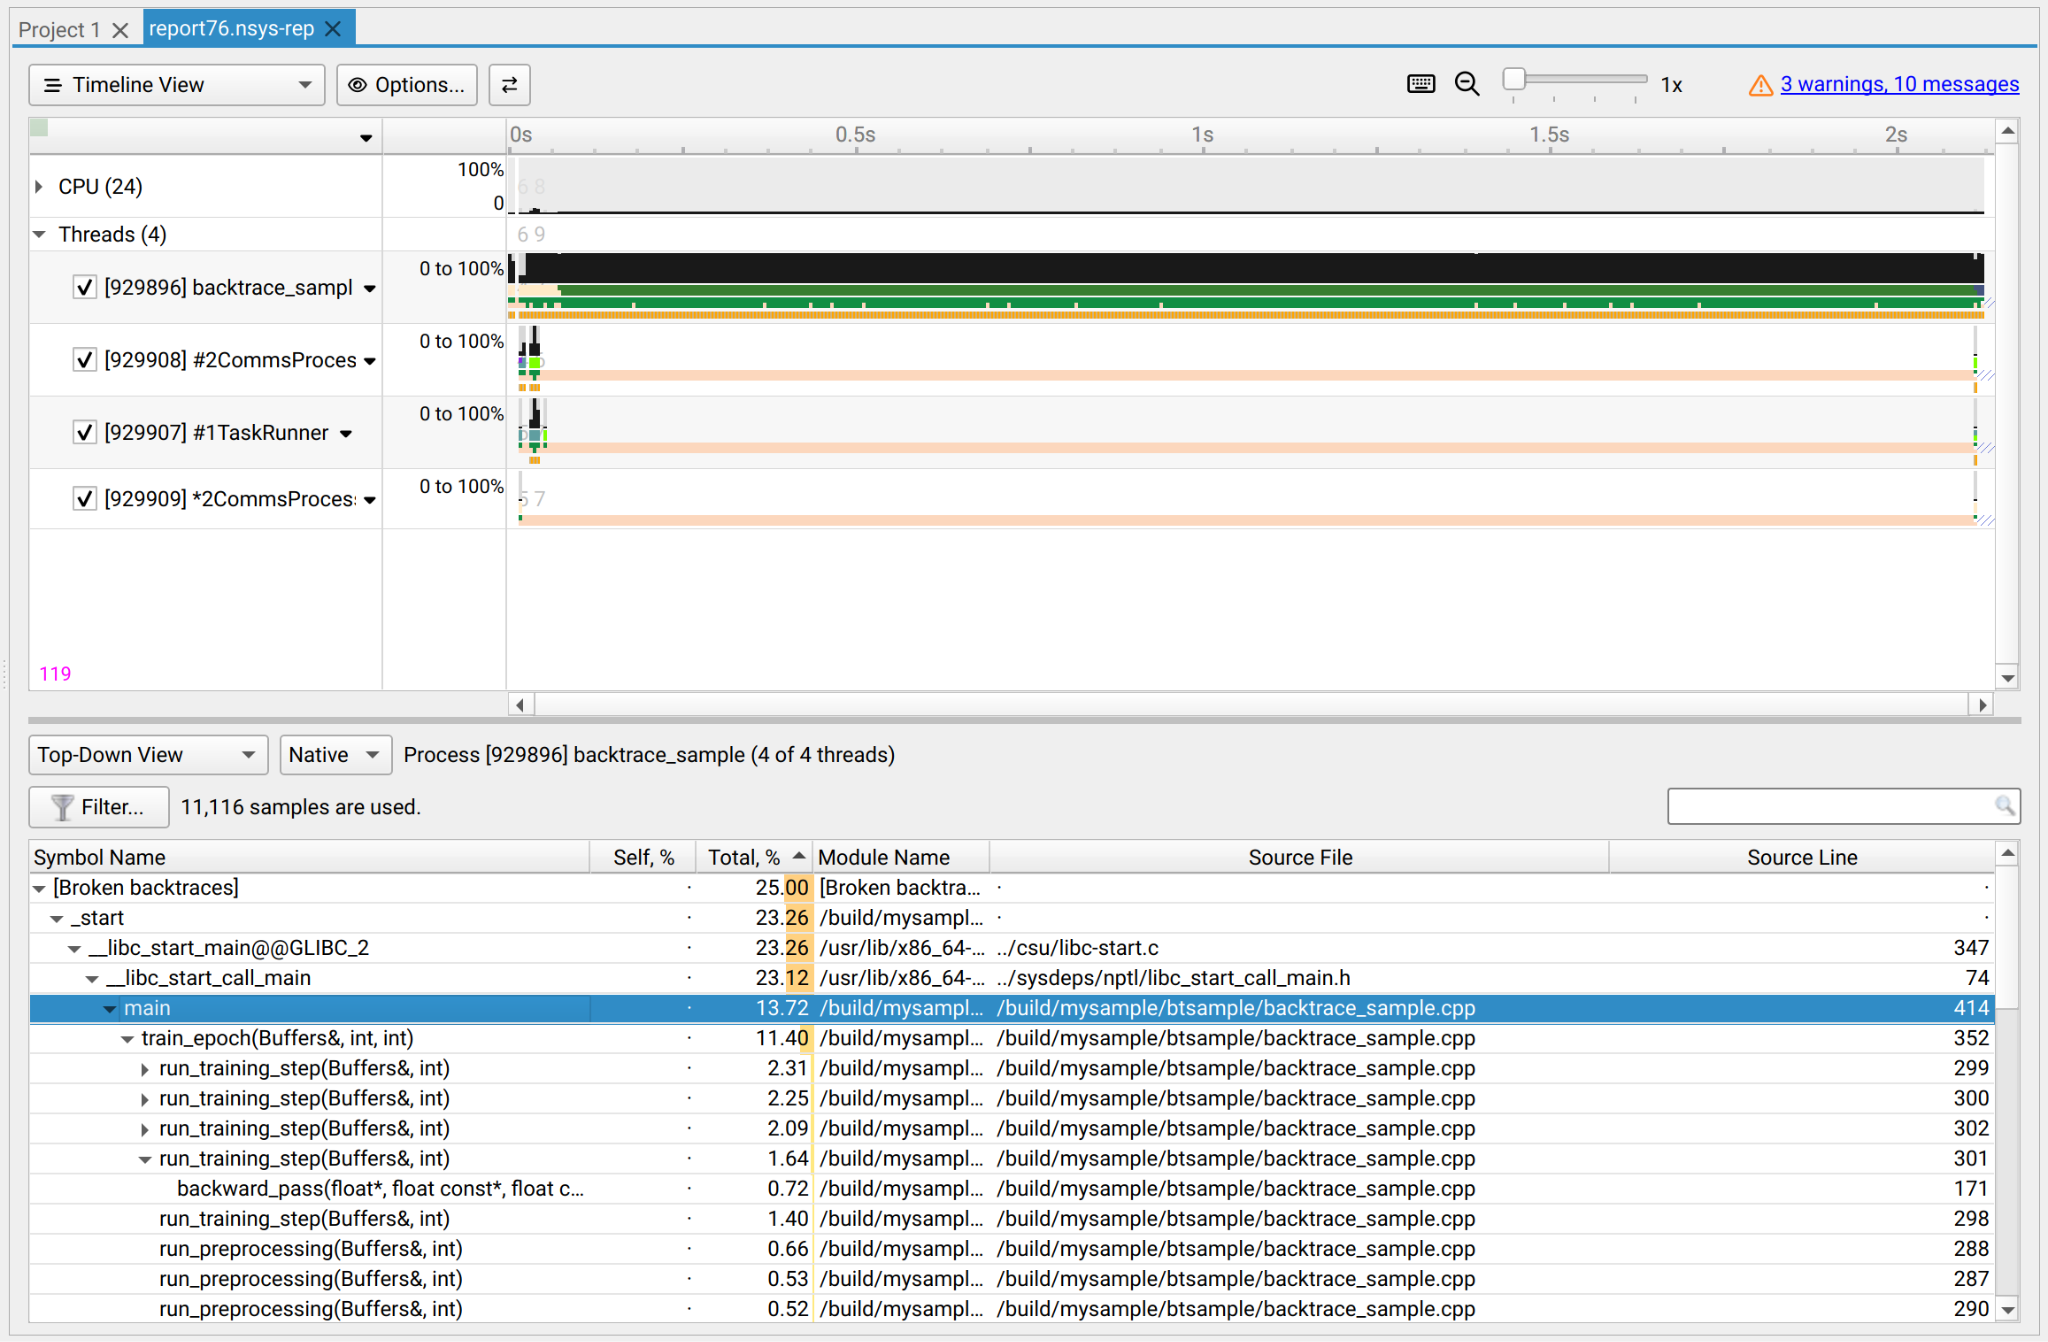Click the bottom table scrollbar down arrow

pyautogui.click(x=2007, y=1310)
